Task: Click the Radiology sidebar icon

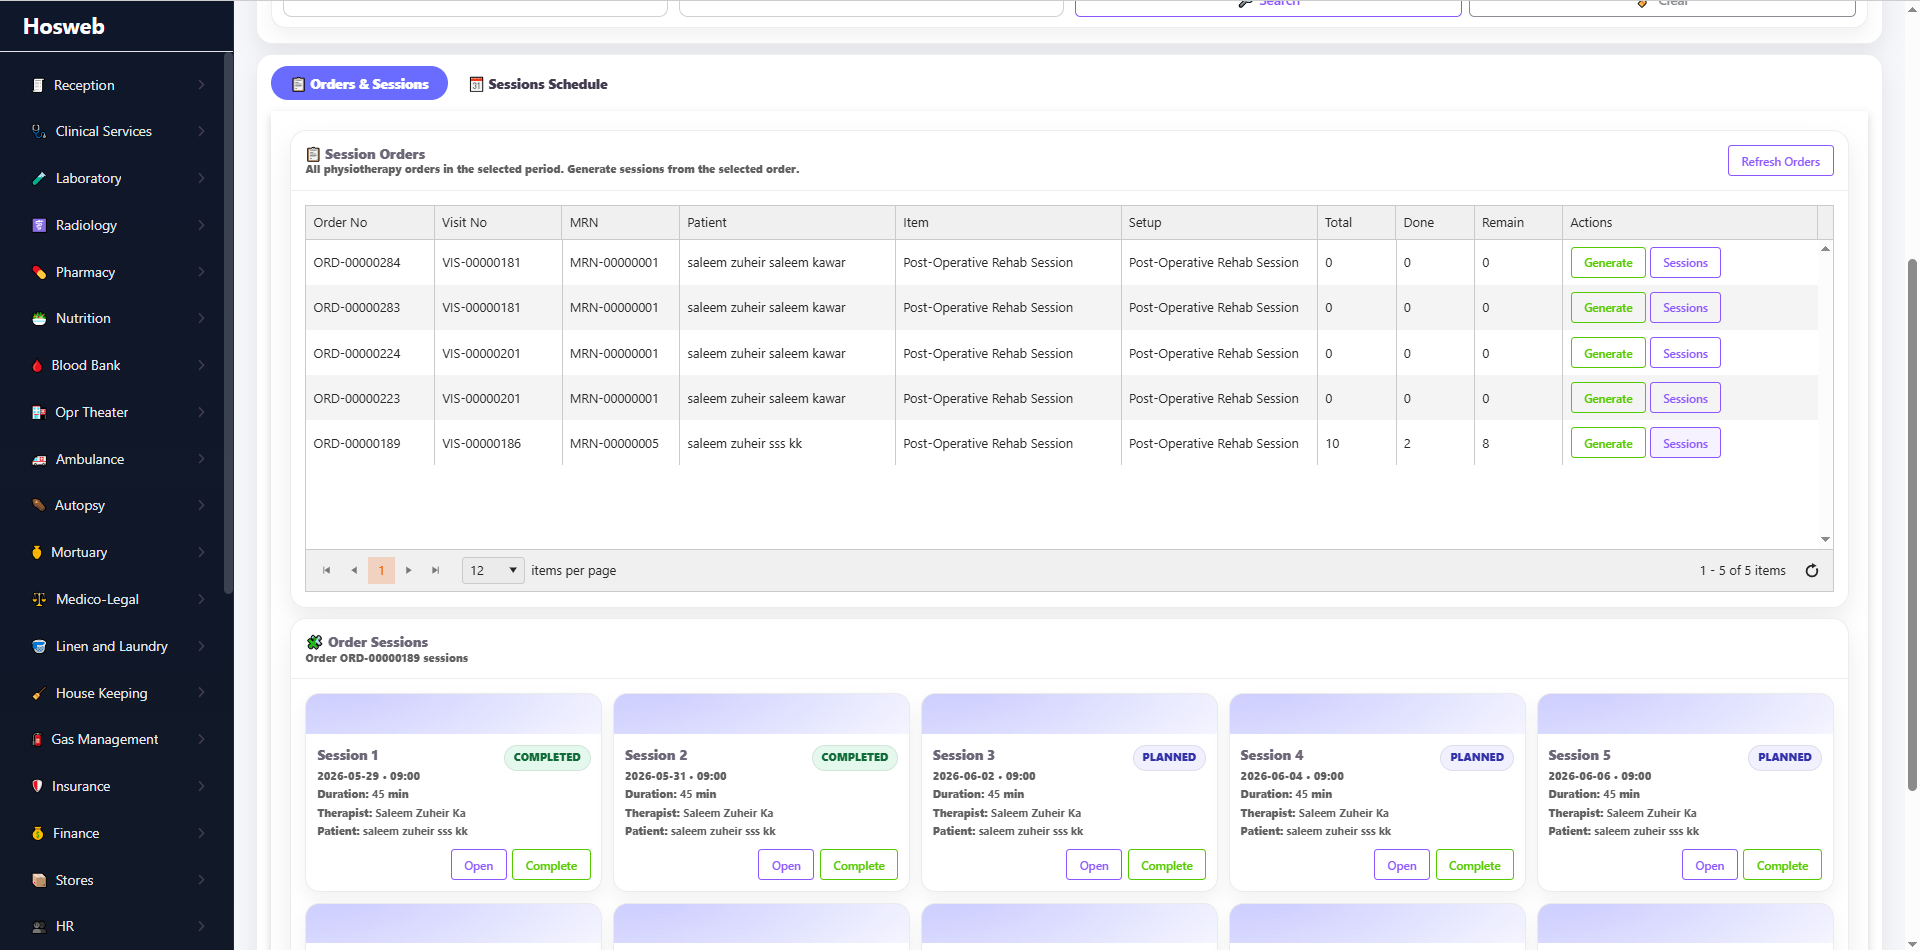Action: tap(39, 225)
